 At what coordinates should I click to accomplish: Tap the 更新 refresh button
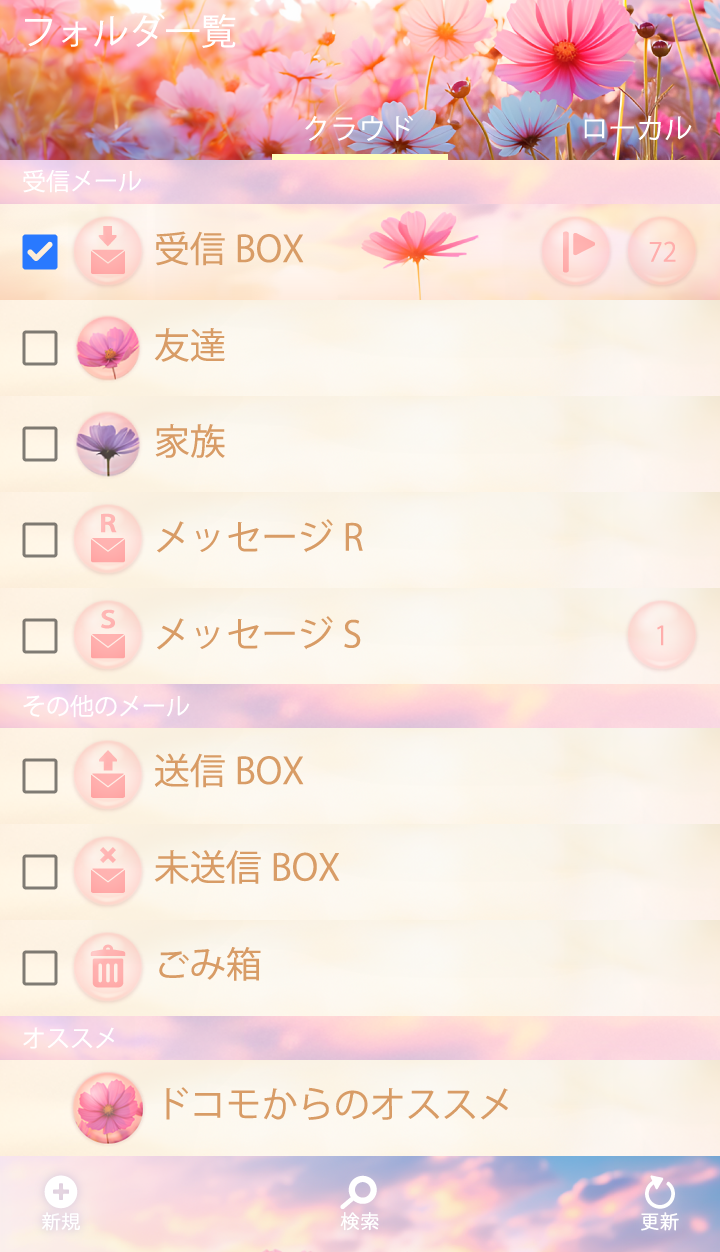(x=659, y=1203)
